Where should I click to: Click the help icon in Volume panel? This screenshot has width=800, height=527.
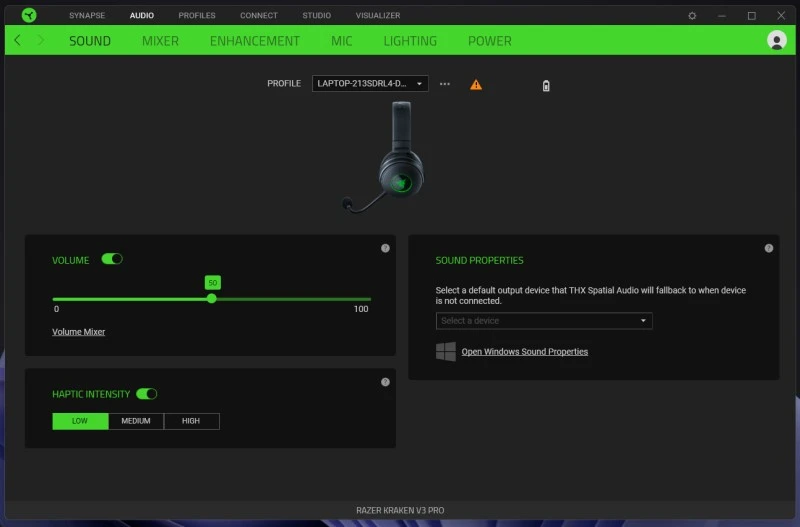click(x=385, y=248)
